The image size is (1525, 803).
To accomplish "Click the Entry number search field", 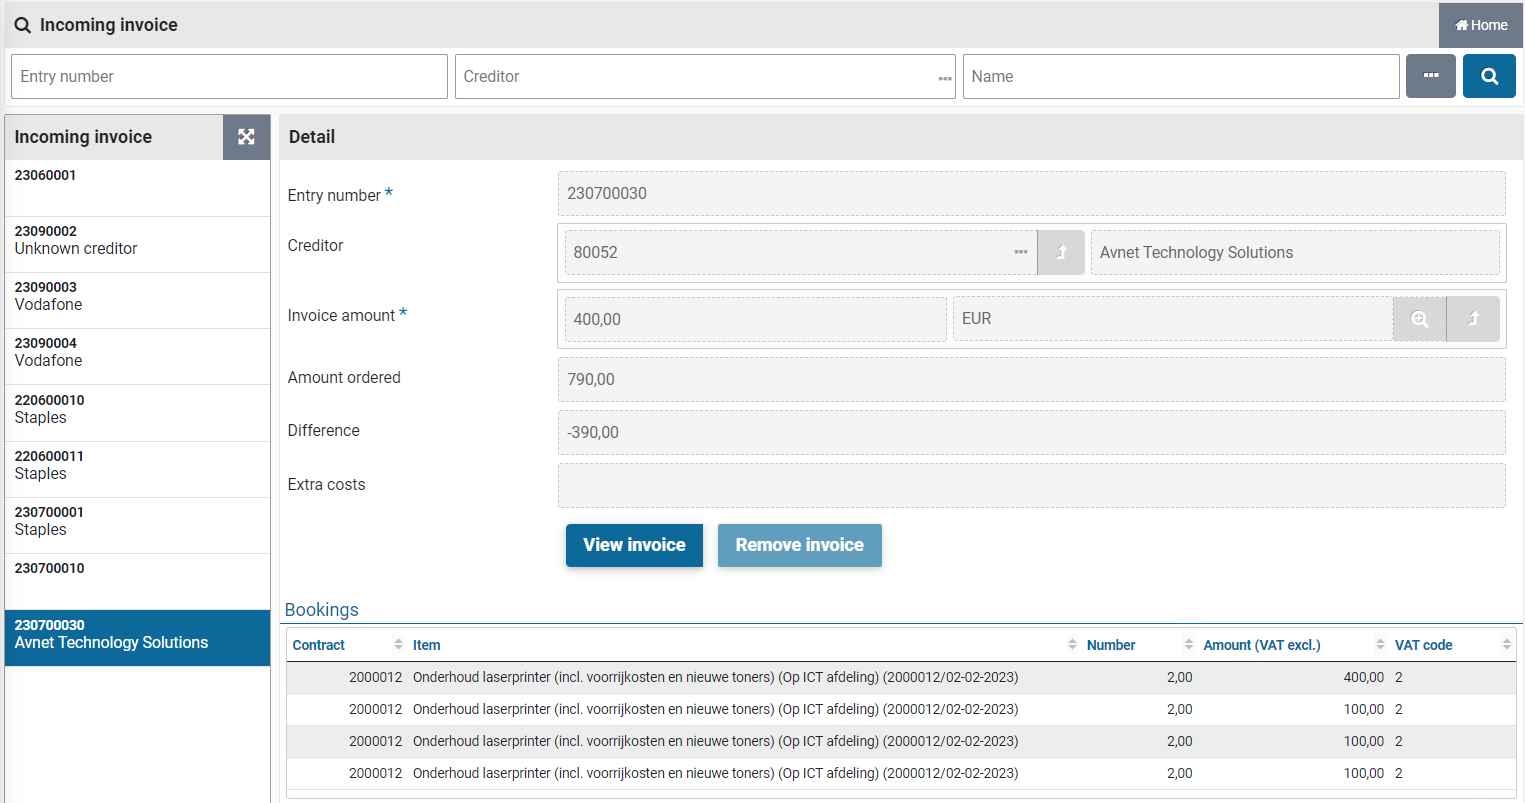I will pos(229,77).
